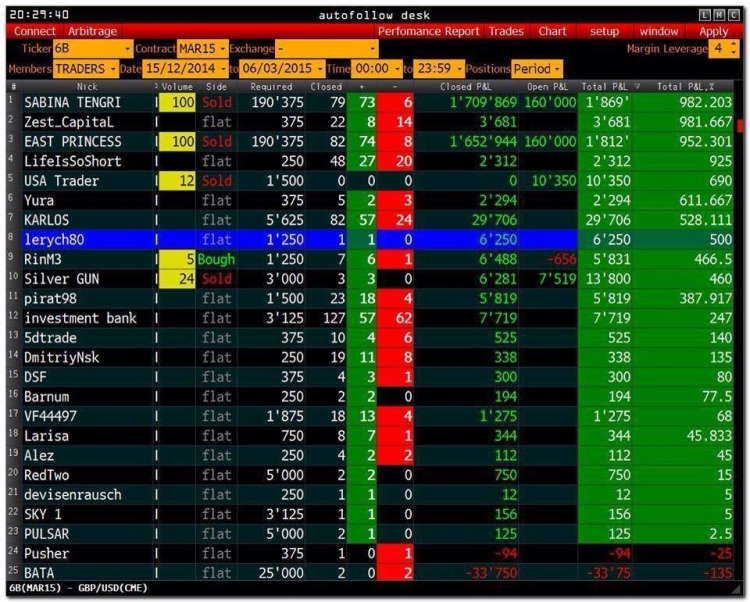This screenshot has width=750, height=602.
Task: Open the setup menu
Action: 605,32
